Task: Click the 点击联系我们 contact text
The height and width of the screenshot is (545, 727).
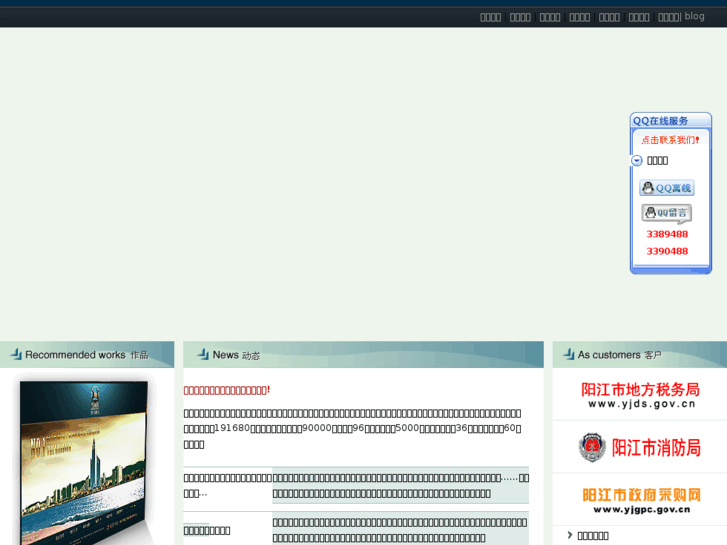Action: (670, 140)
